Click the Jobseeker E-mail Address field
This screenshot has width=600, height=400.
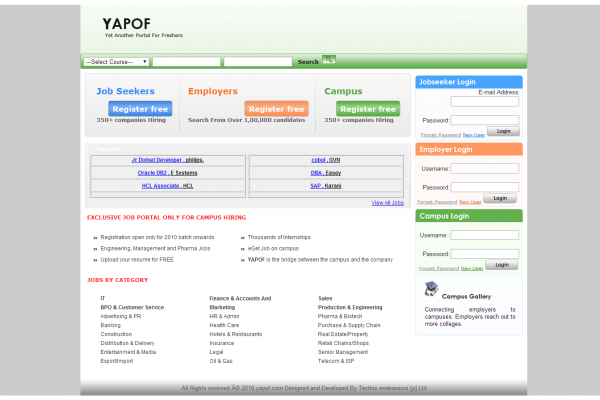(484, 101)
